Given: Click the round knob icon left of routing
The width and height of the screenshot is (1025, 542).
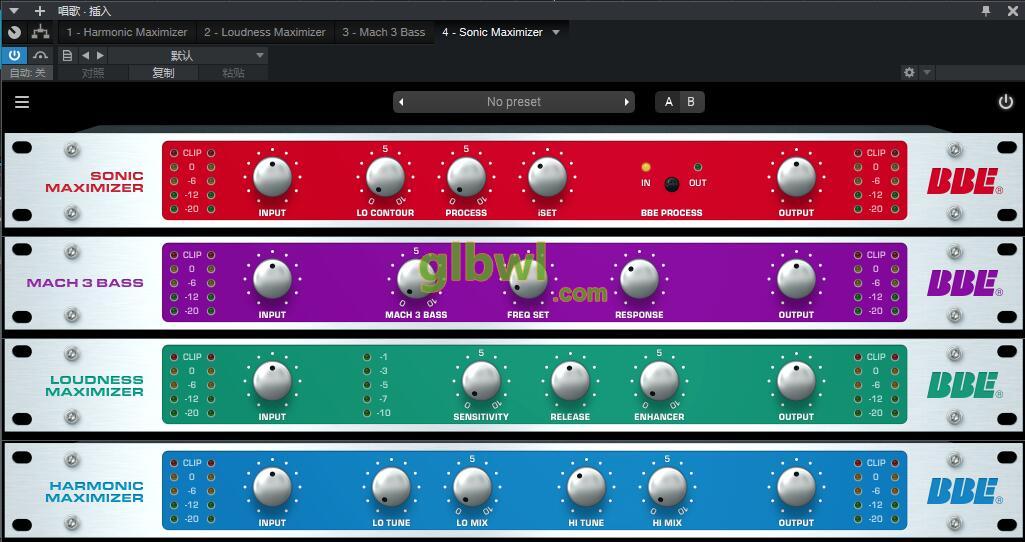Looking at the screenshot, I should [14, 32].
